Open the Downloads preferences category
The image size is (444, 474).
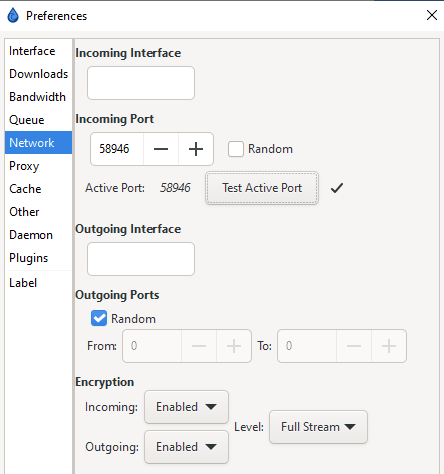38,74
